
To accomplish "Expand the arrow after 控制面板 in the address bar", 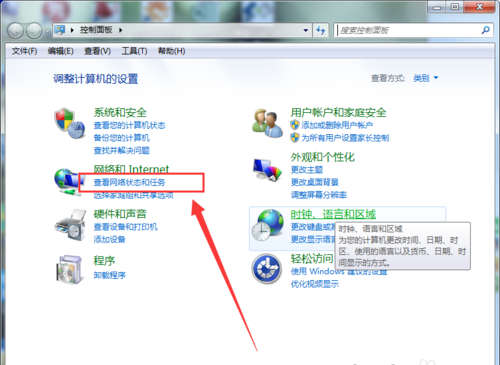I will (x=120, y=30).
